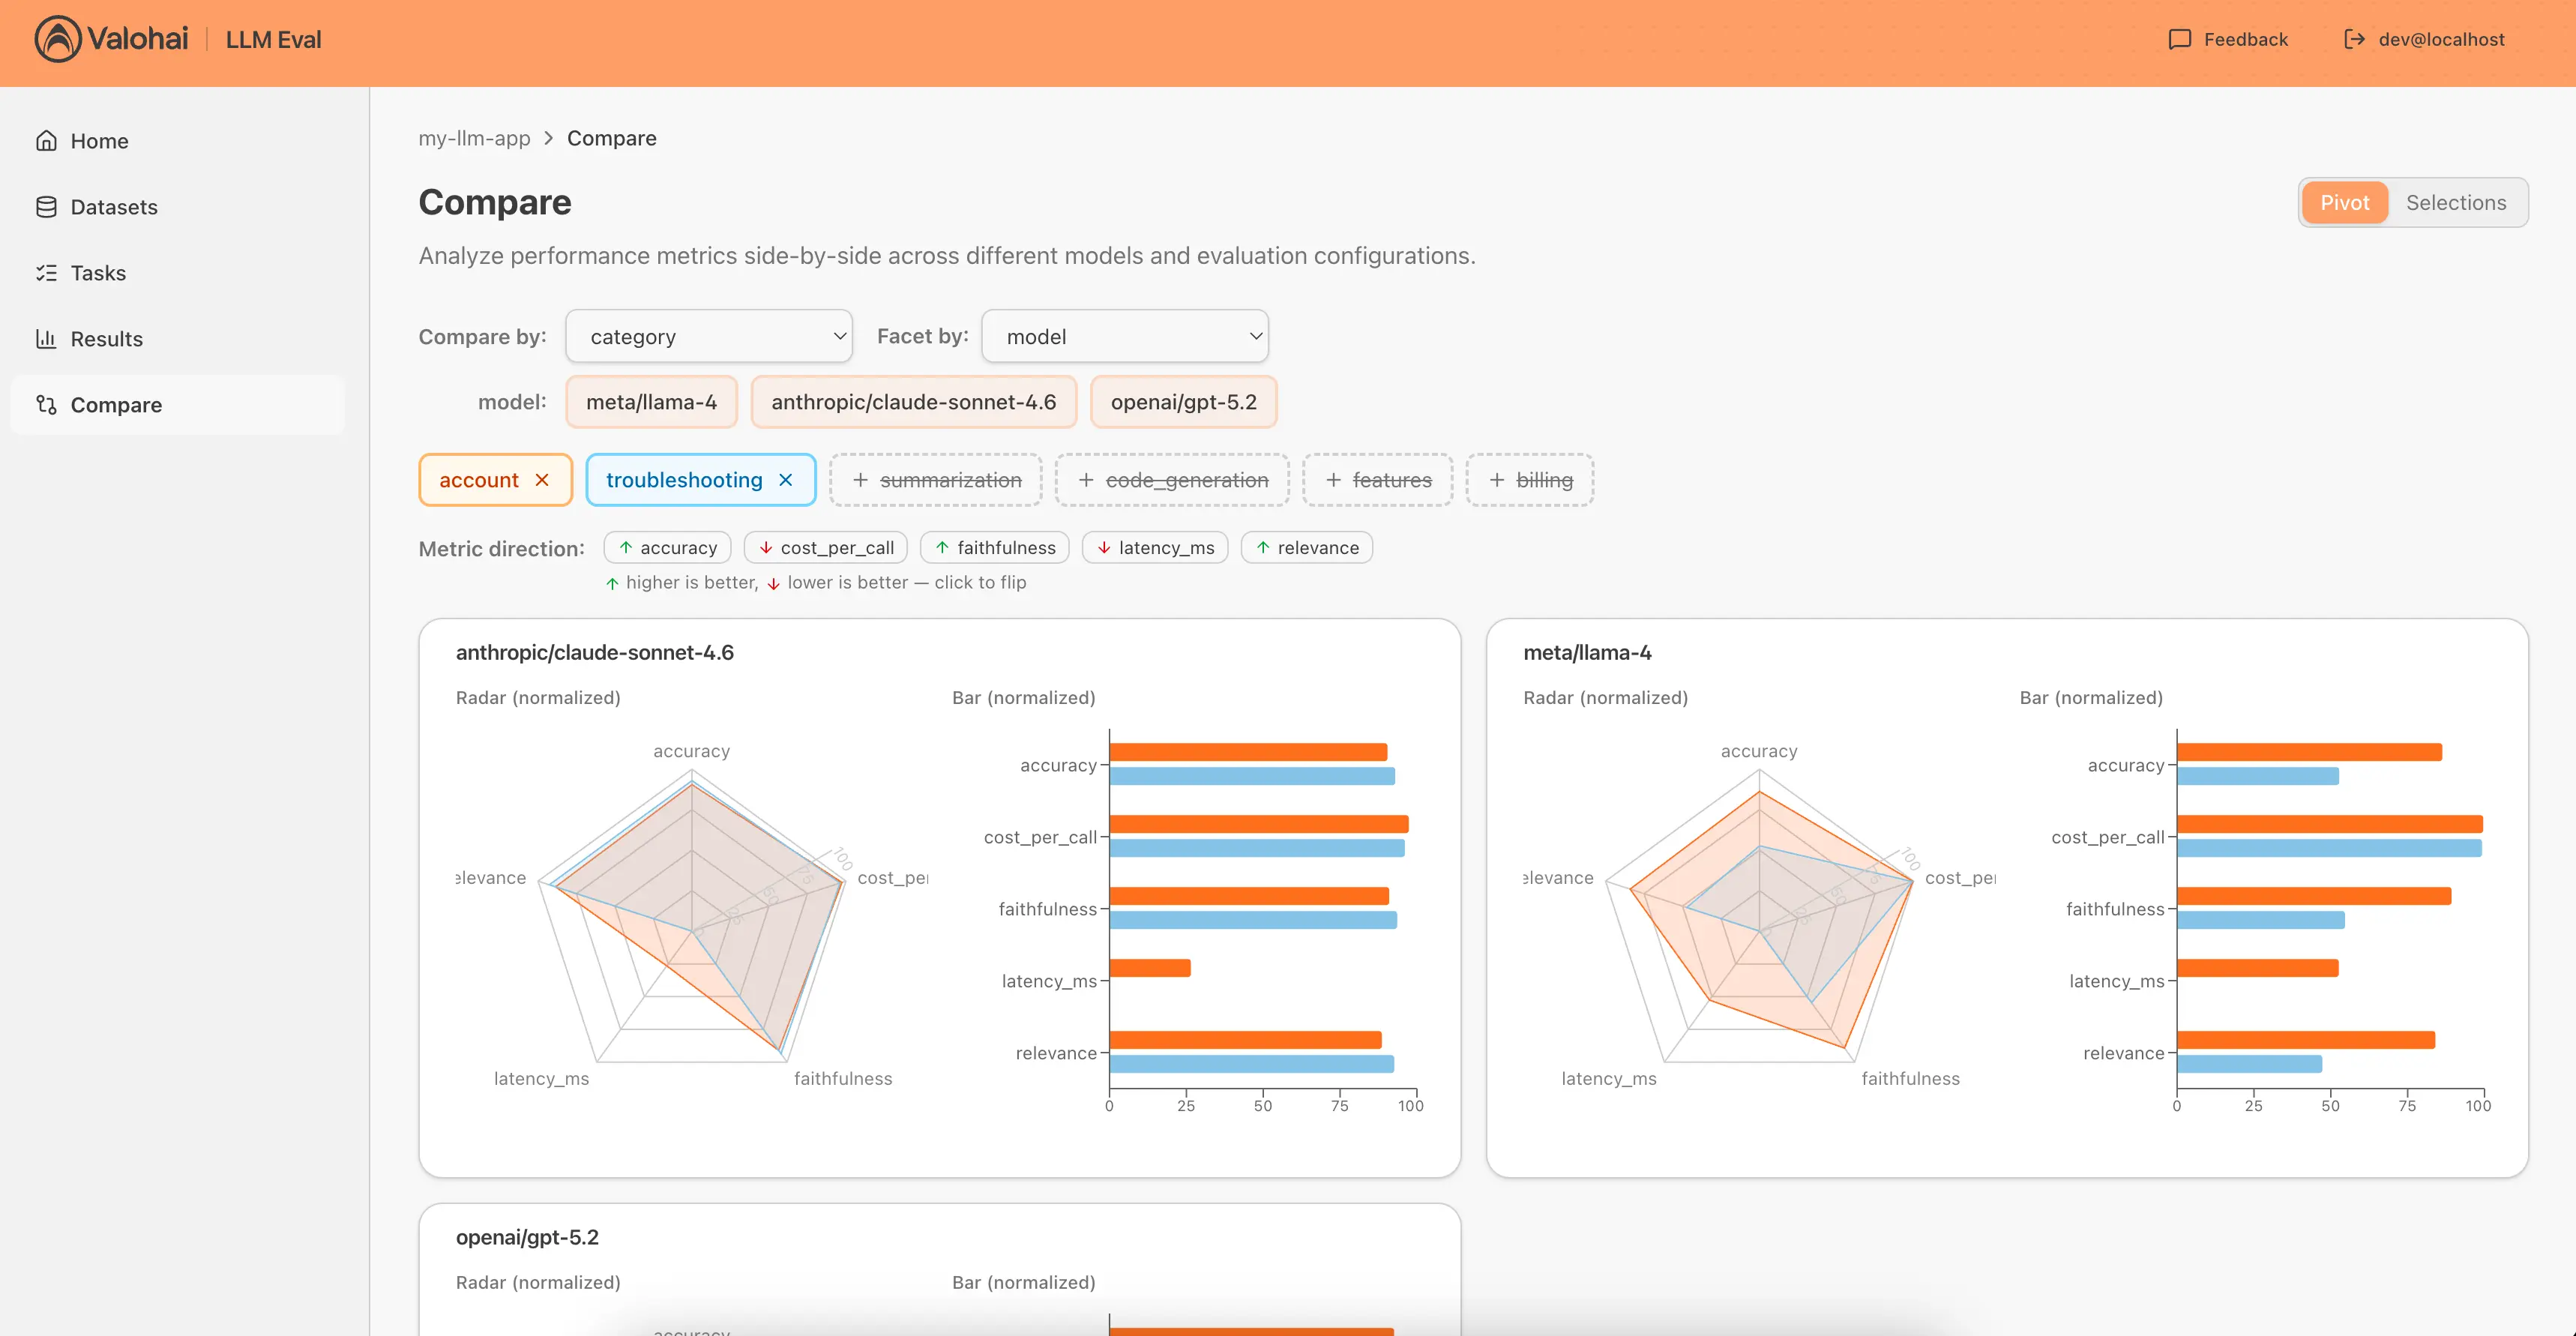The image size is (2576, 1336).
Task: Switch to the Selections view
Action: click(x=2456, y=202)
